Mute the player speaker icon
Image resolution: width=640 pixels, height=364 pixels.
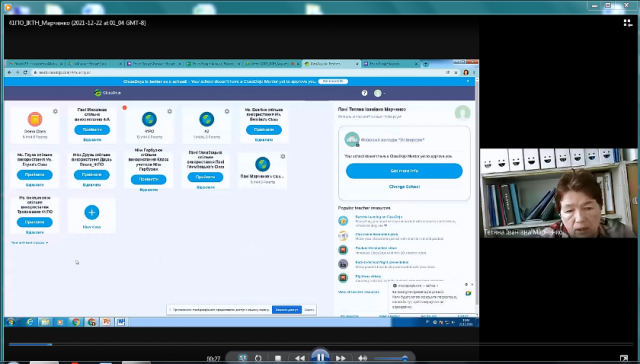[362, 358]
